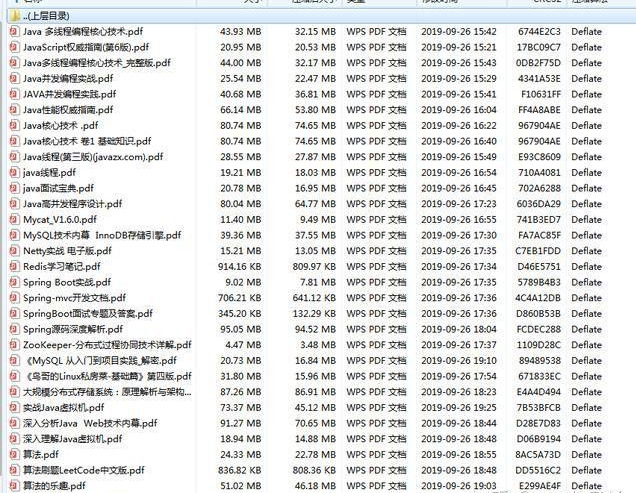This screenshot has width=636, height=493.
Task: Click PDF icon of Netty实战 电子版.pdf
Action: [14, 251]
